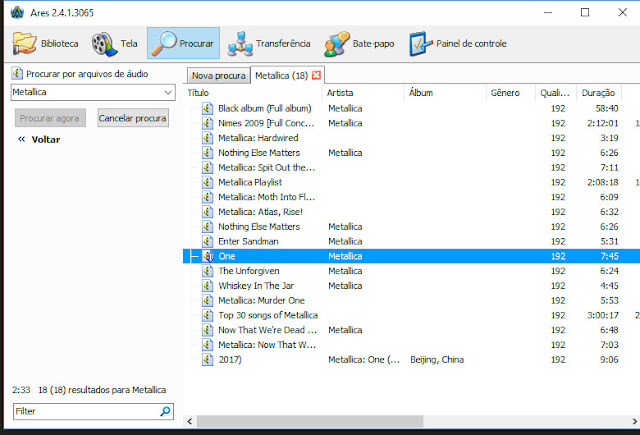Viewport: 640px width, 435px height.
Task: Click the scrollbar right arrow
Action: (x=635, y=421)
